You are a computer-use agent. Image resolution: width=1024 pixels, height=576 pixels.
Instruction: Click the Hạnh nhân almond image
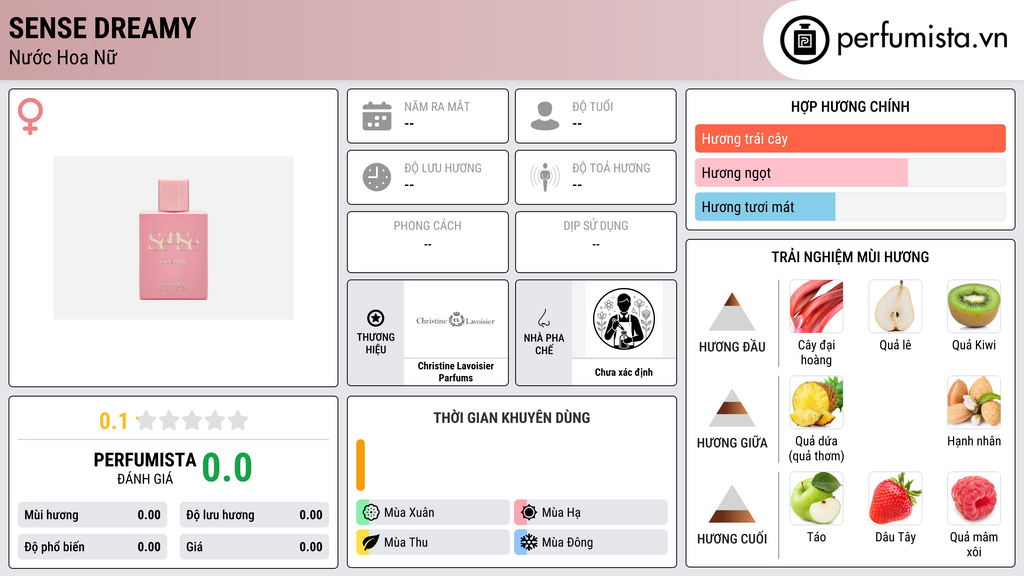[974, 402]
